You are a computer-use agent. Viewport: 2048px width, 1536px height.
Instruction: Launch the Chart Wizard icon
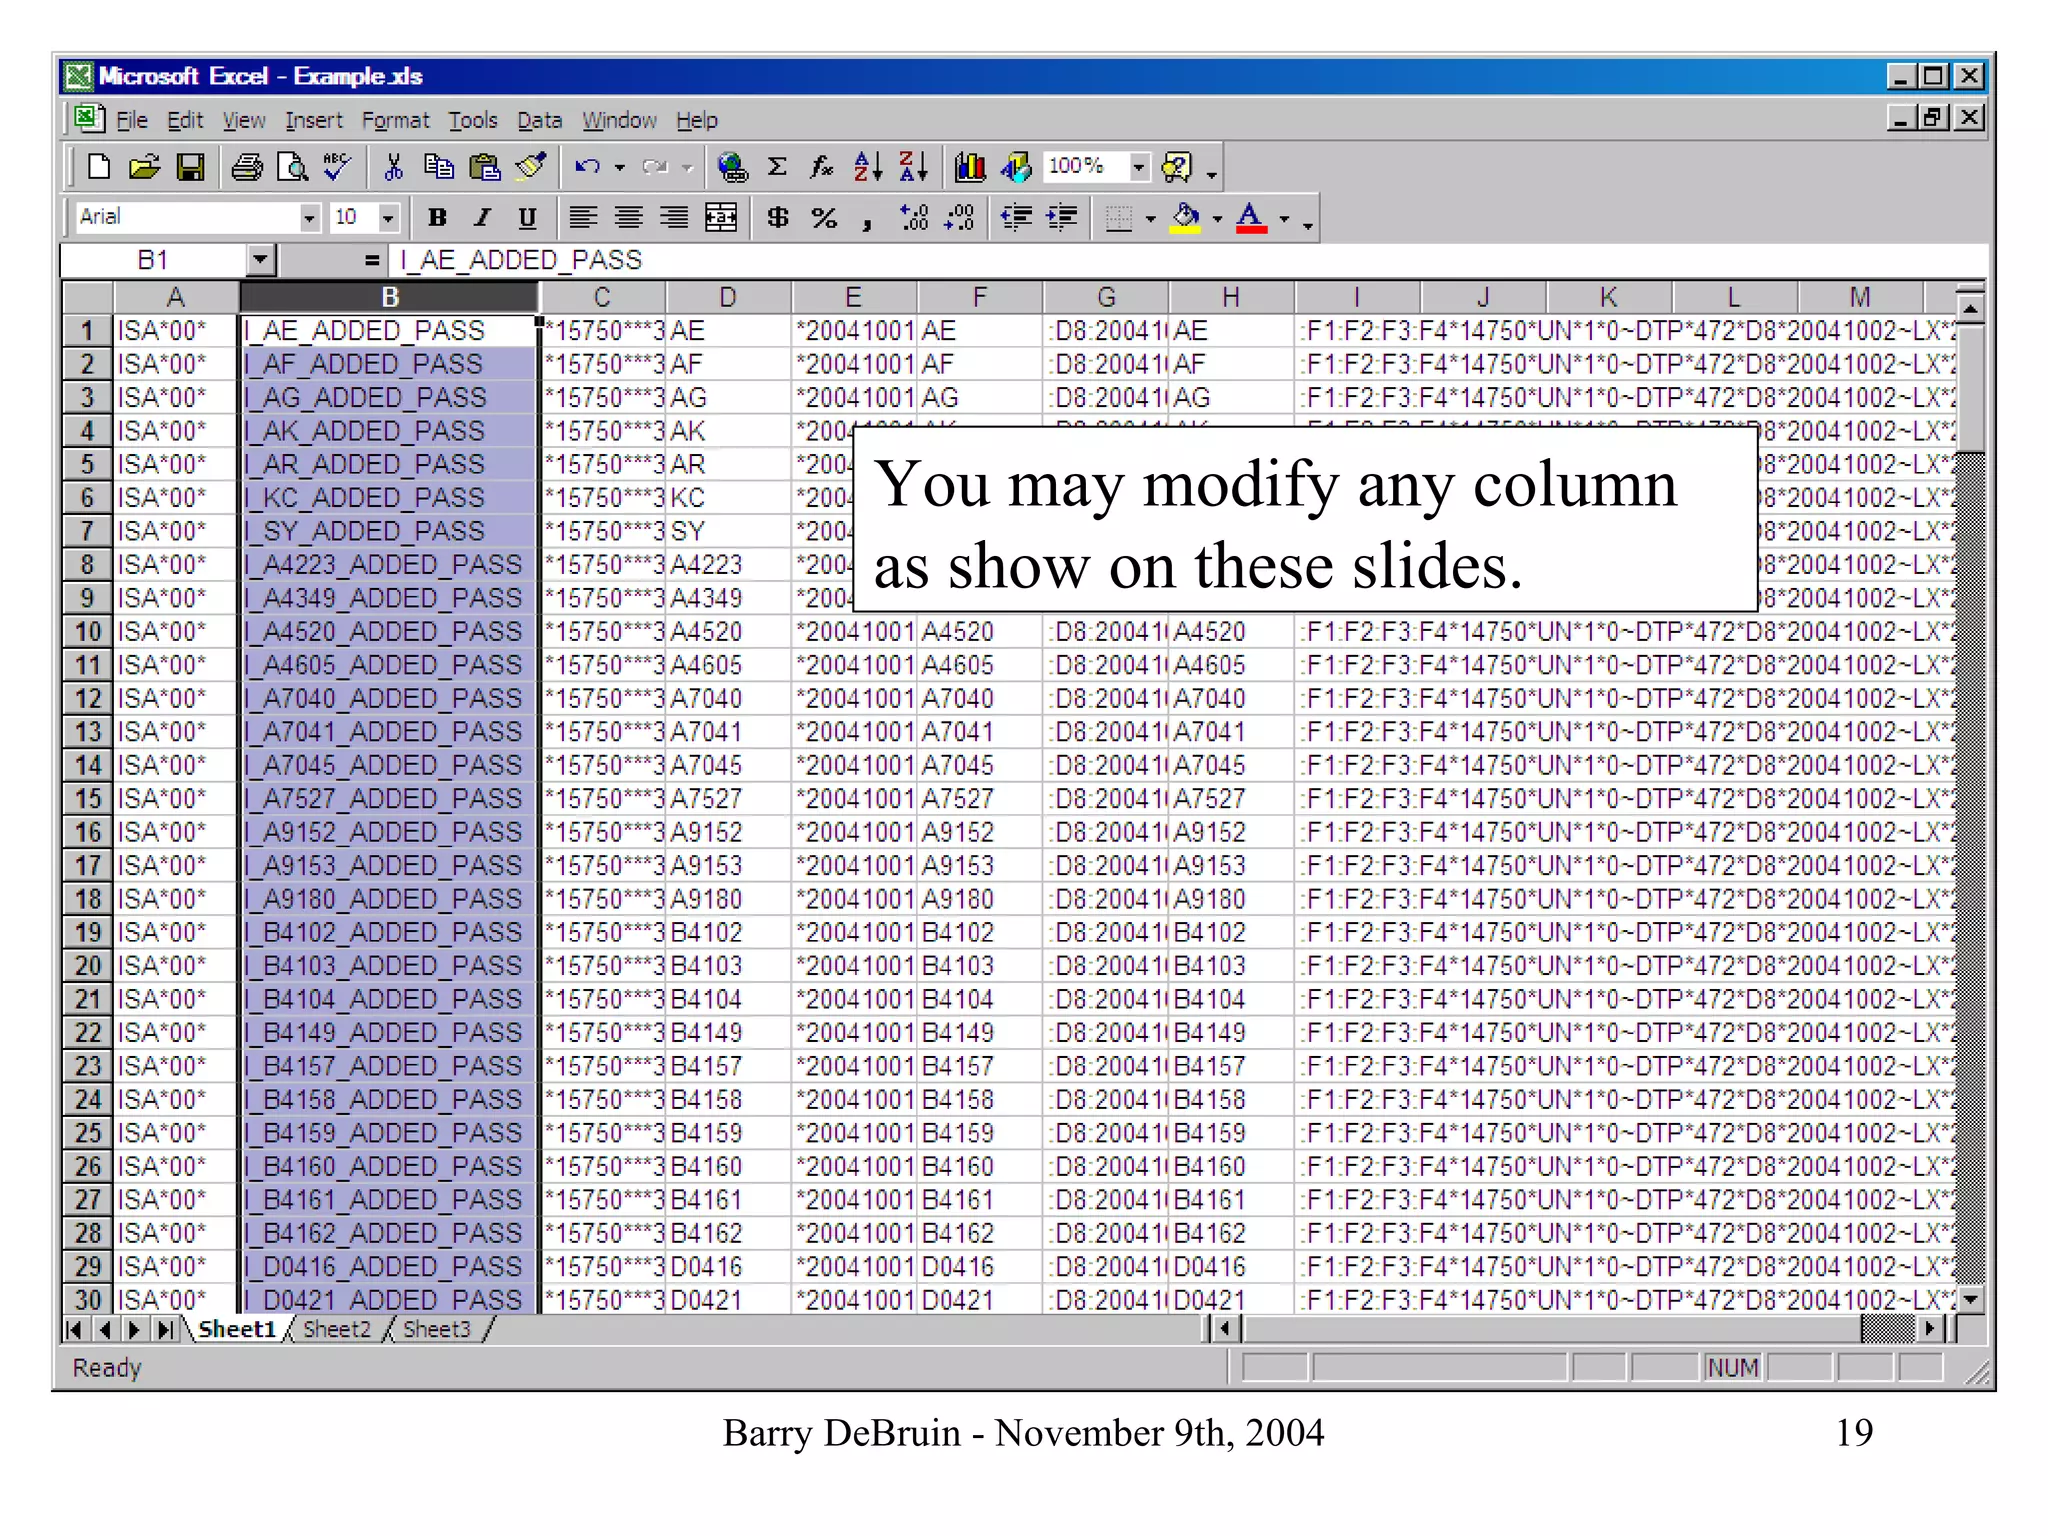[970, 167]
